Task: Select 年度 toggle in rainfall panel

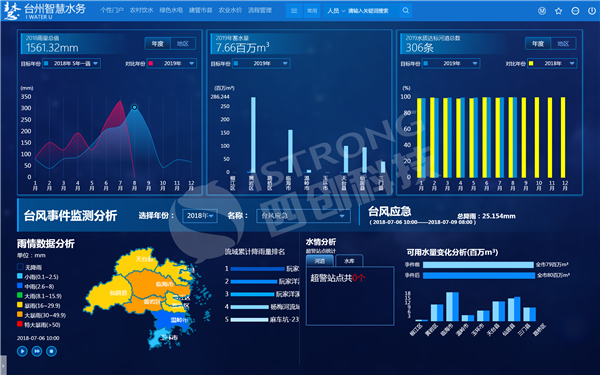Action: point(158,44)
